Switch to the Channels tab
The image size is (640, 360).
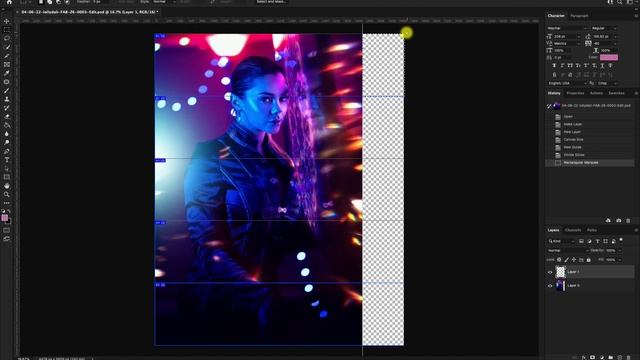[573, 230]
